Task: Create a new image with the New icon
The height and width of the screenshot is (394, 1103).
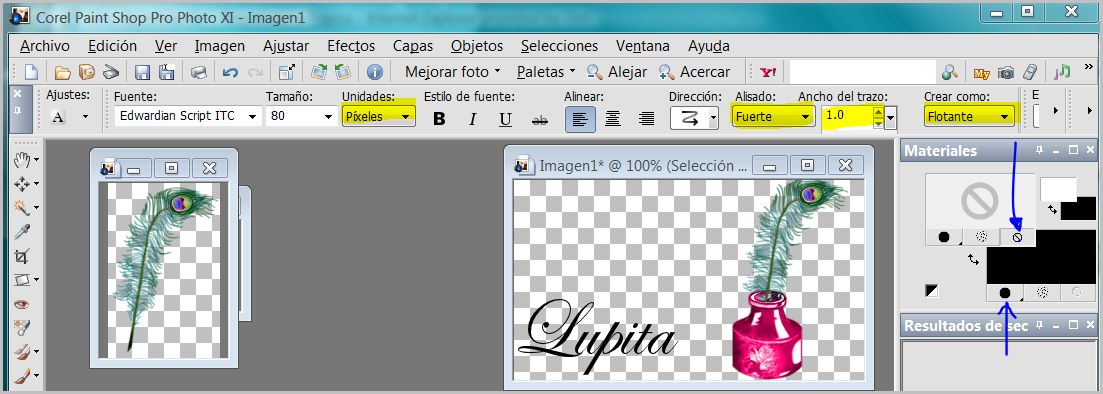Action: tap(32, 72)
